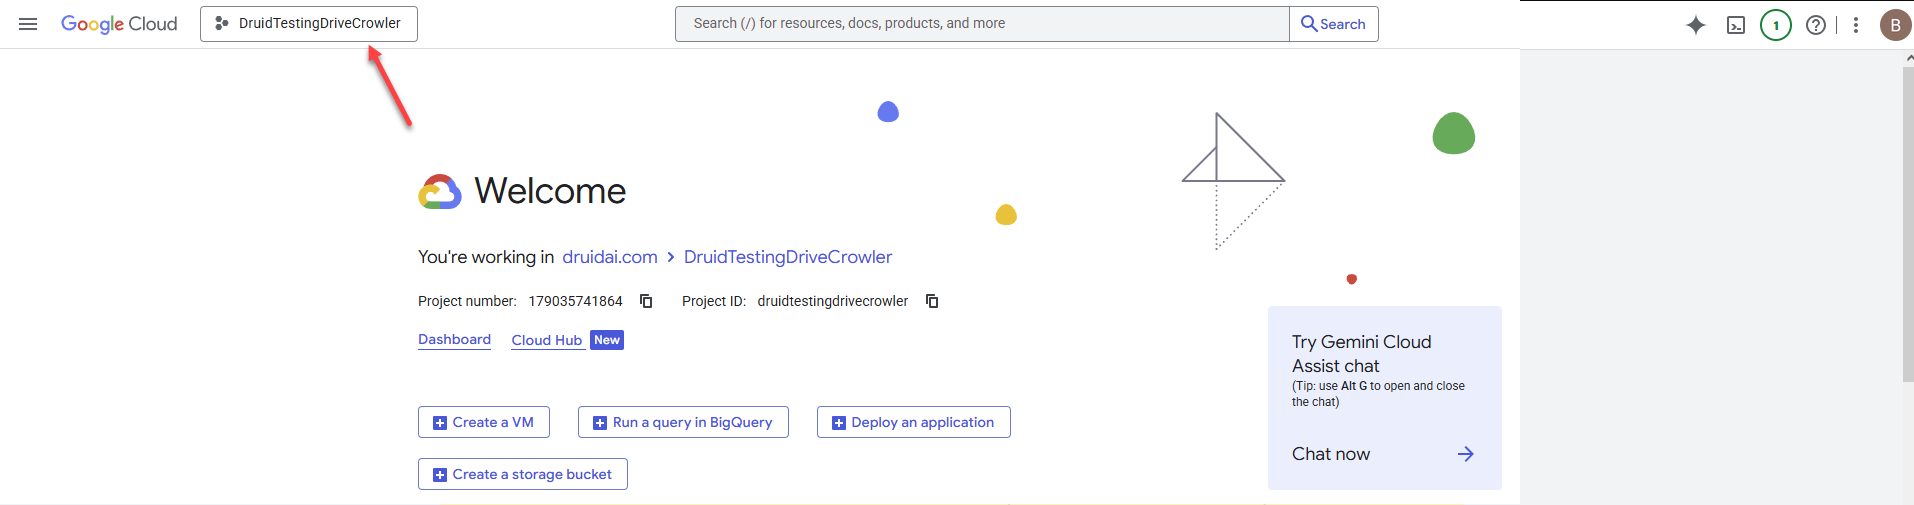The height and width of the screenshot is (505, 1914).
Task: Click the Chat now arrow icon
Action: point(1466,454)
